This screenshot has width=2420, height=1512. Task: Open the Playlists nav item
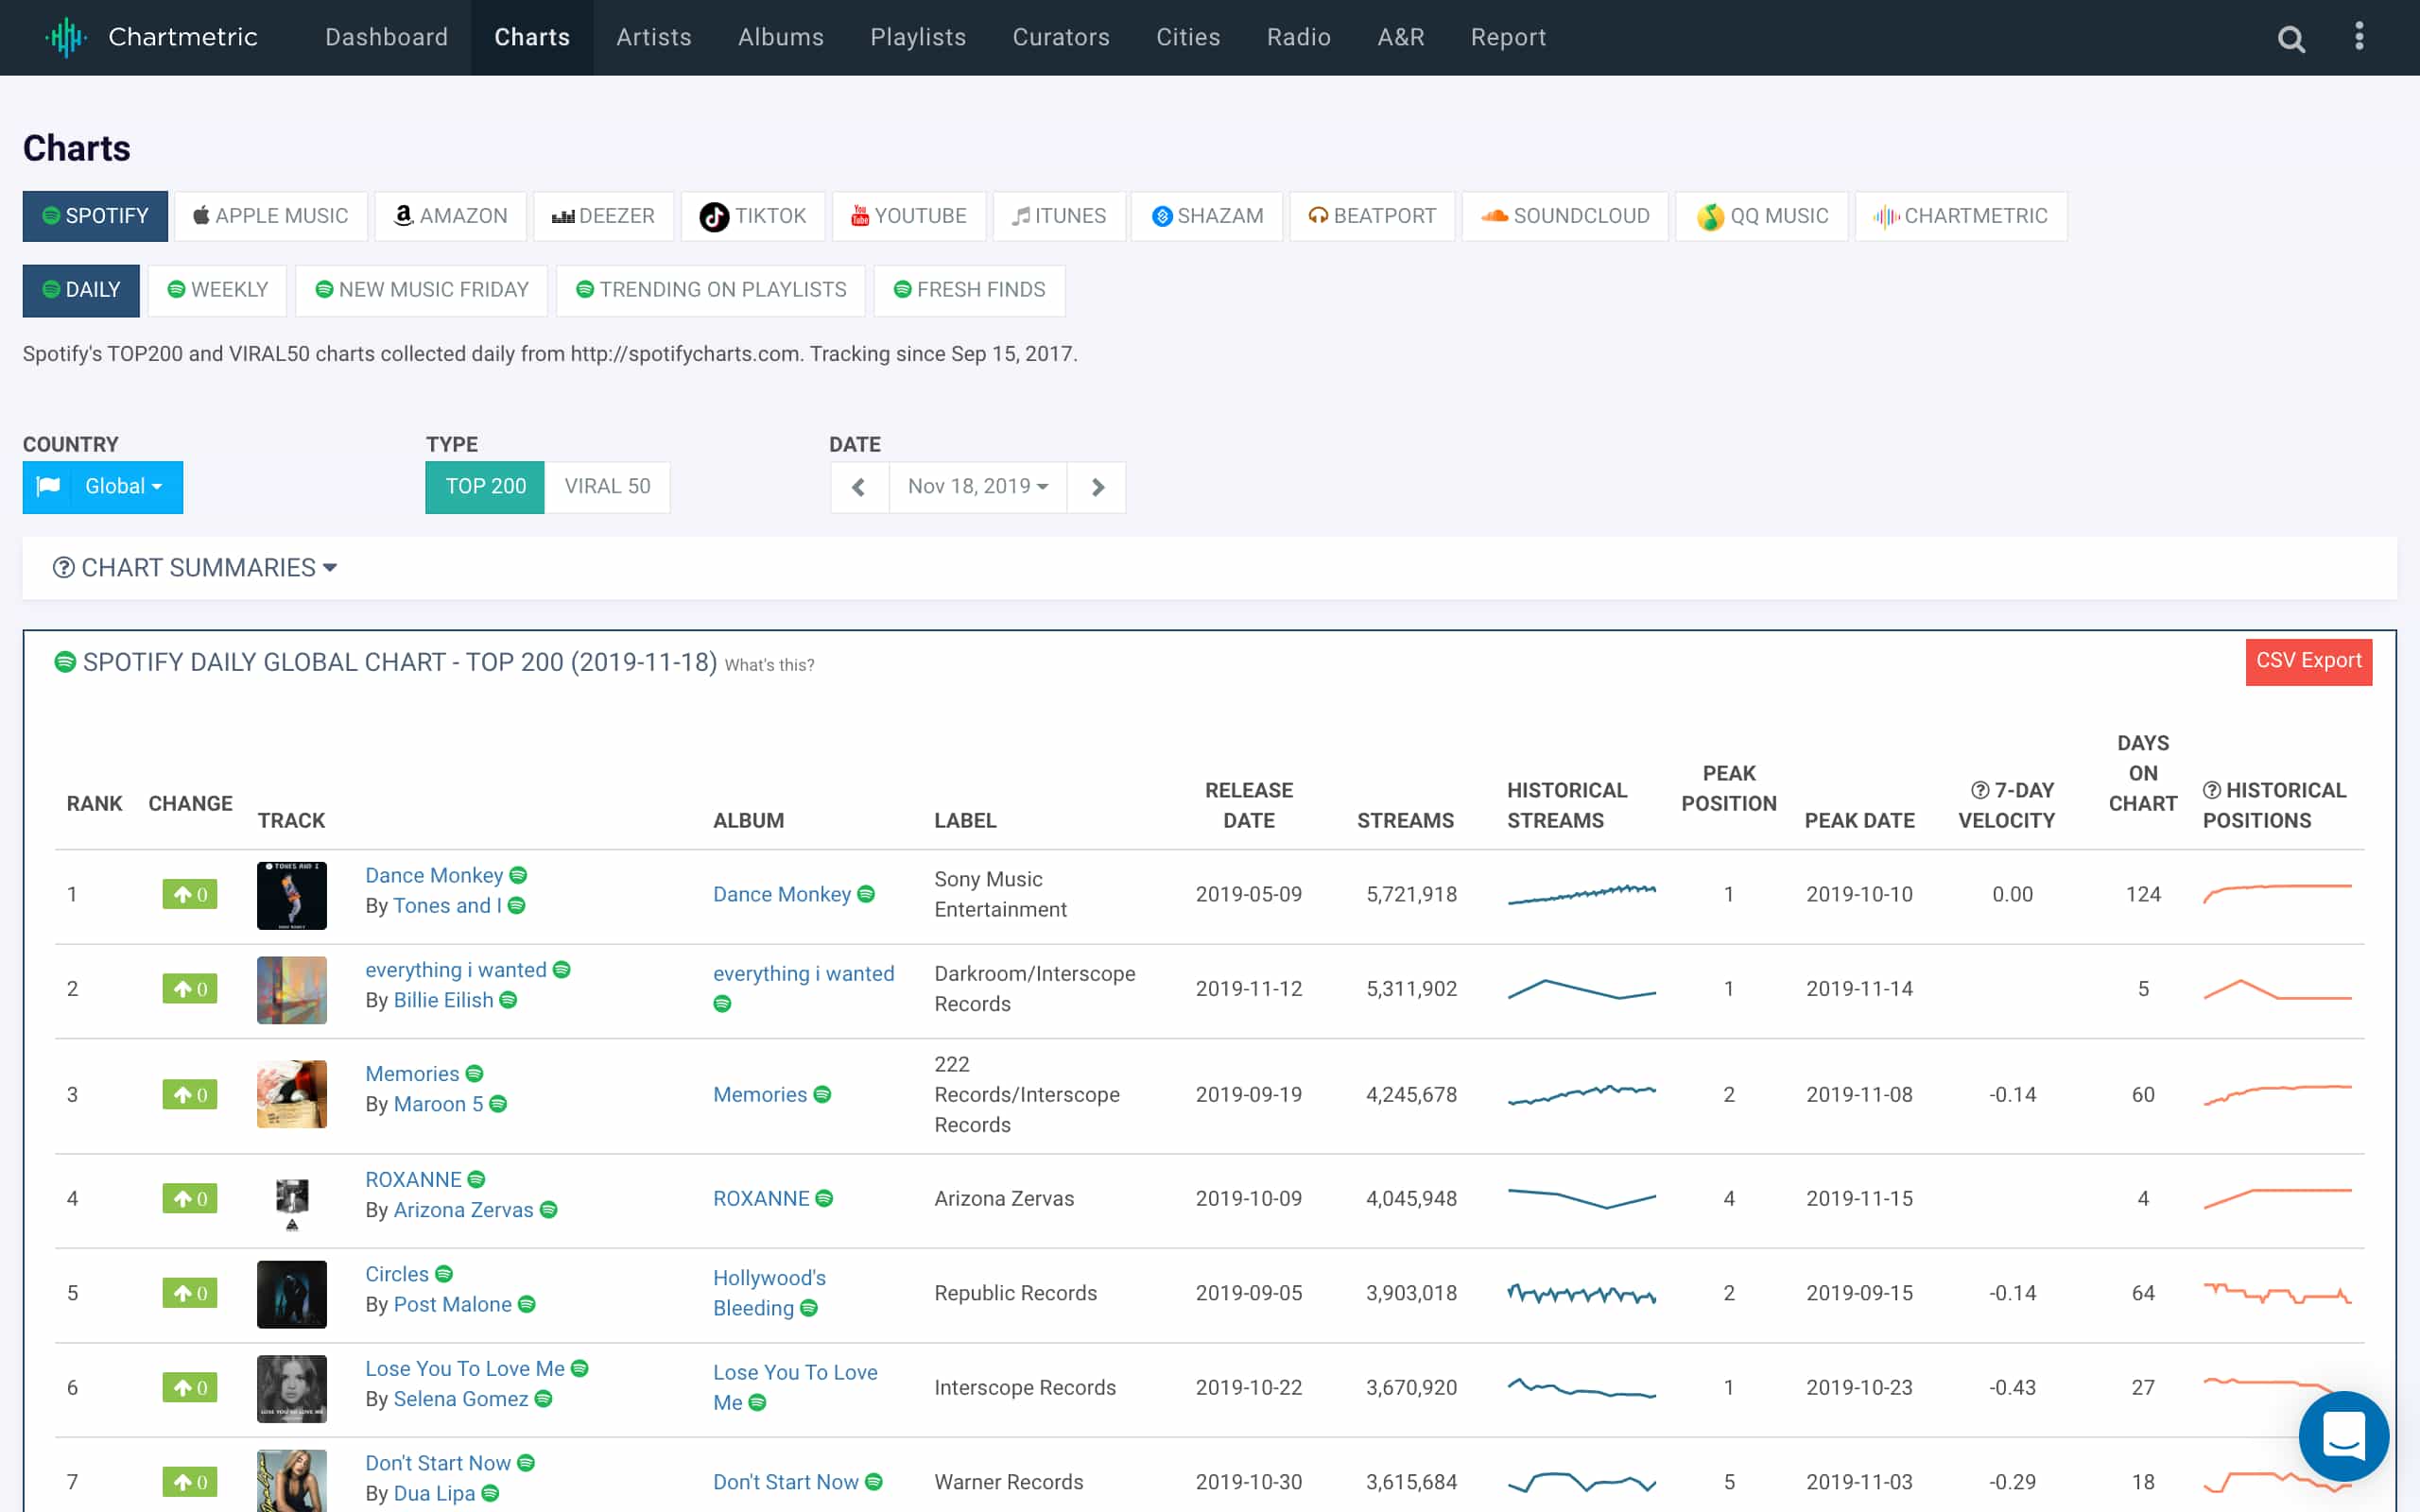click(918, 37)
